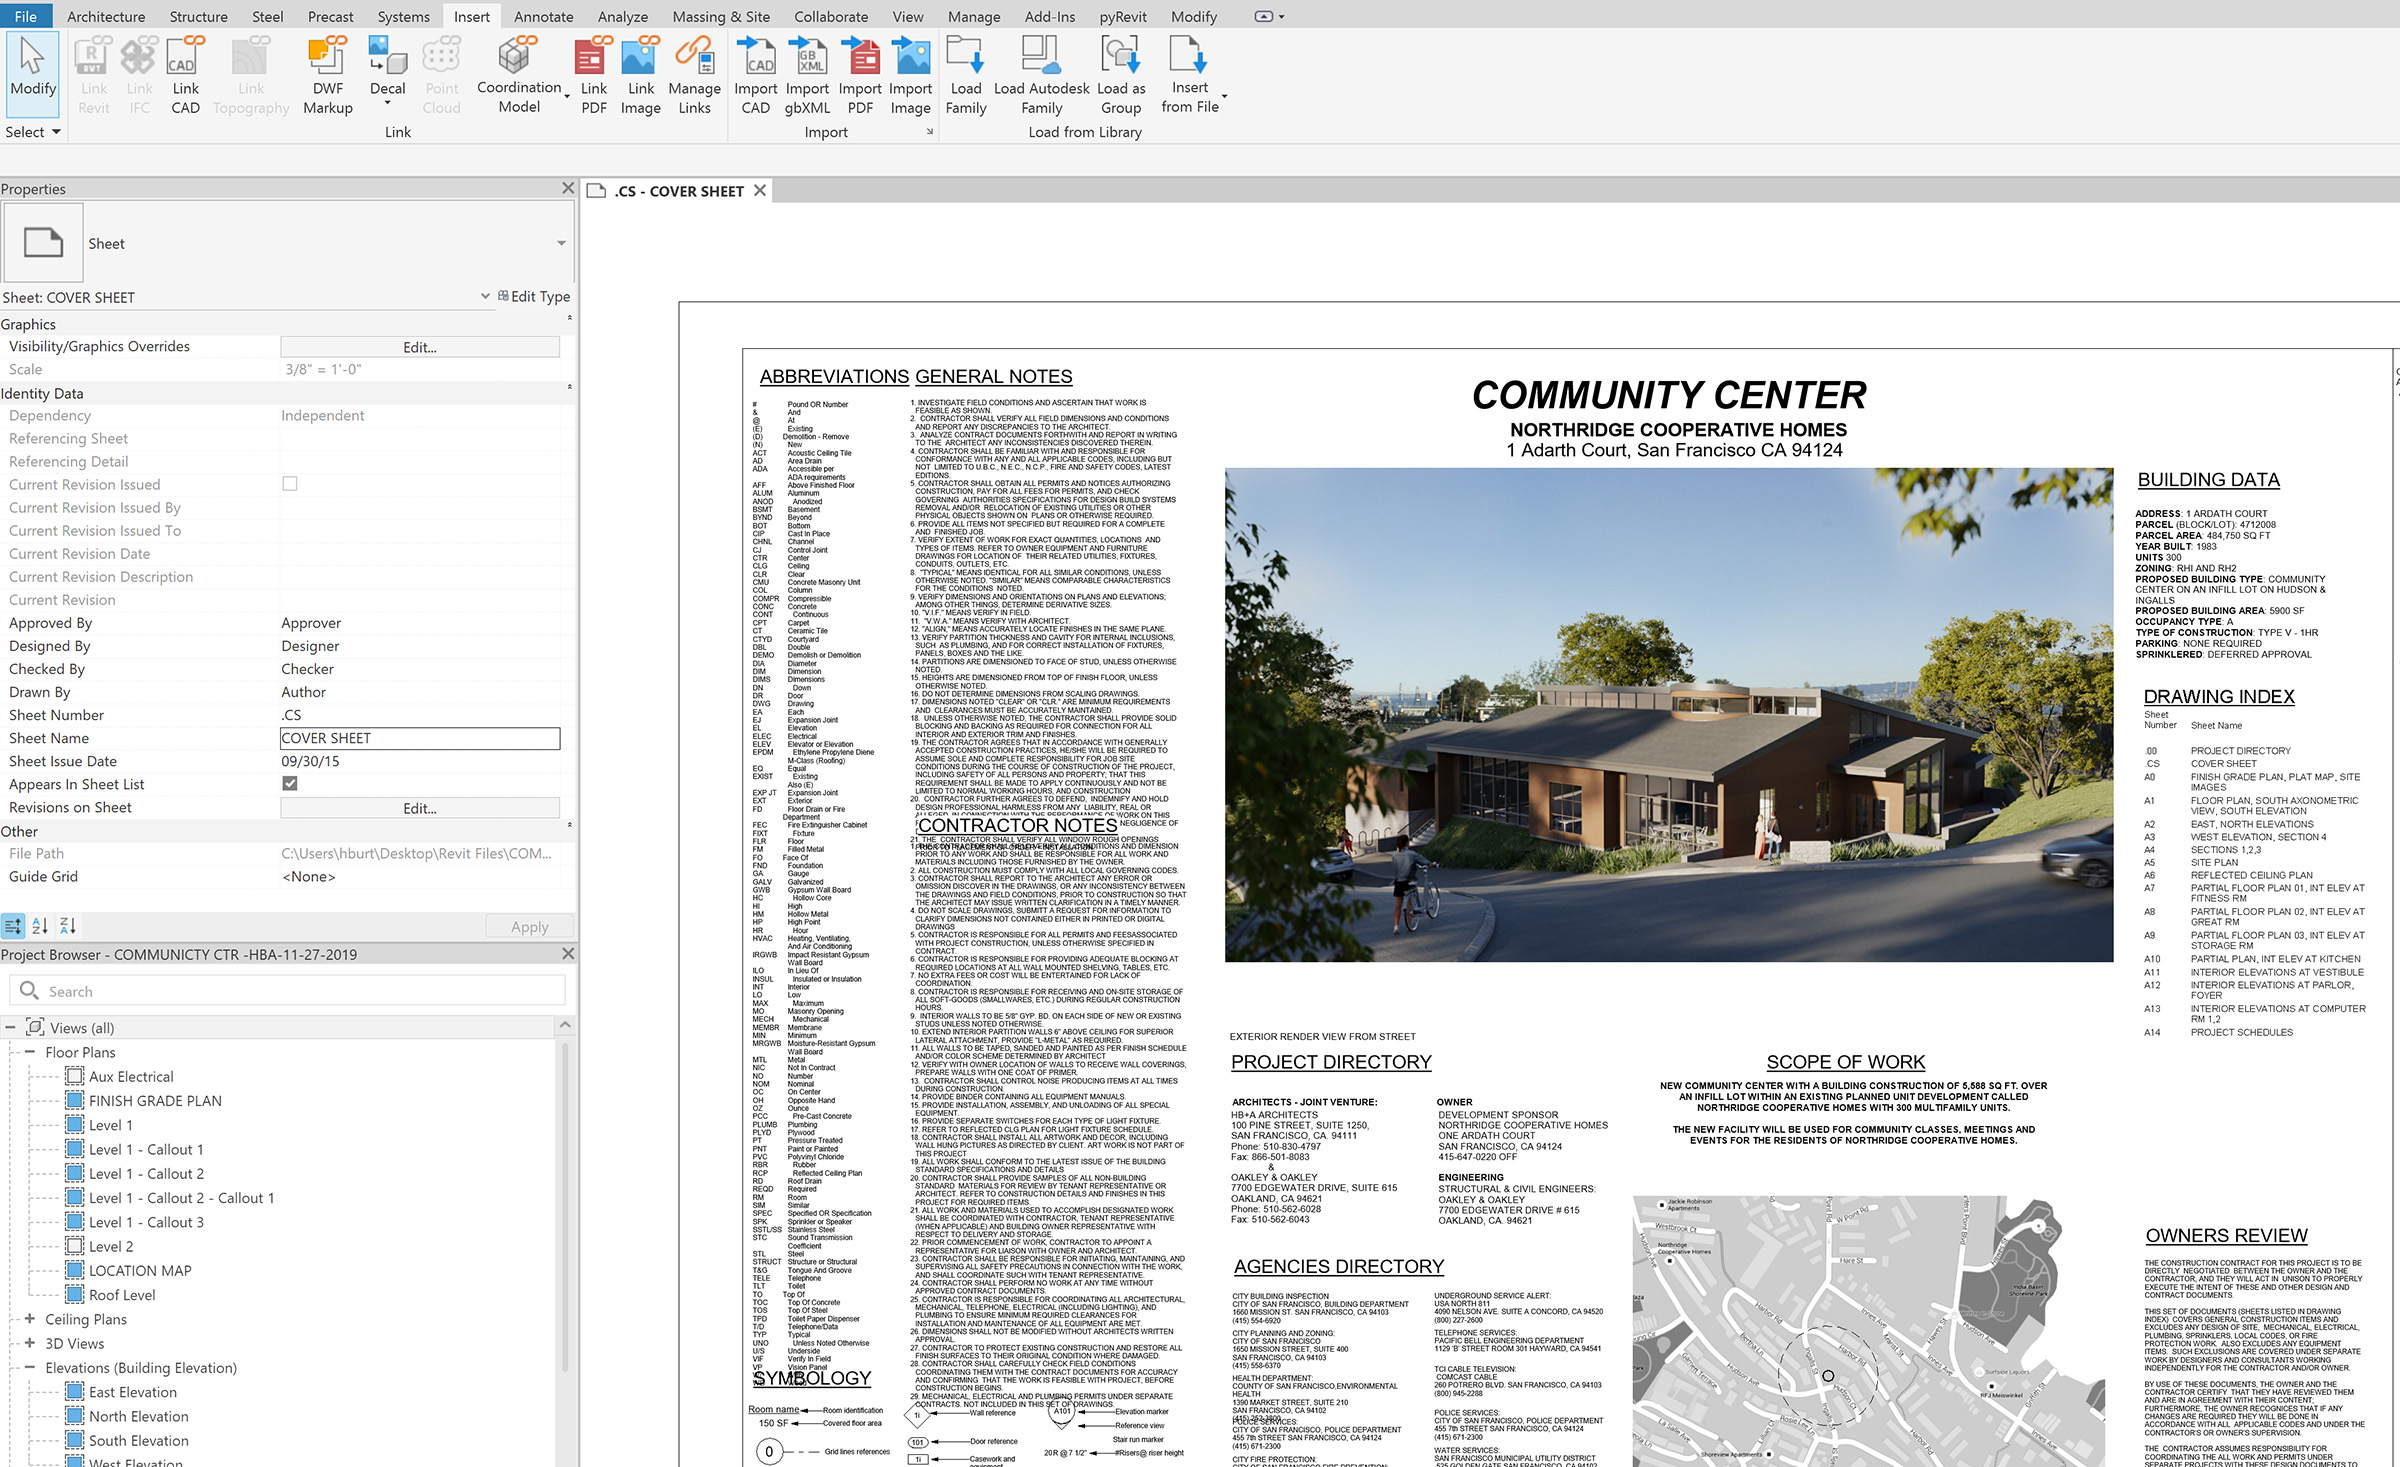Viewport: 2400px width, 1467px height.
Task: Select Level 1 - Callout 3 view
Action: [x=146, y=1222]
